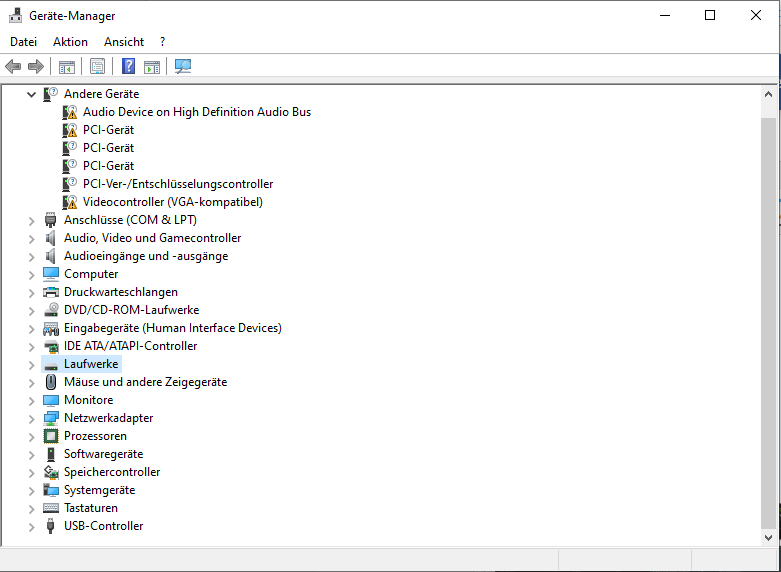Select the Laufwerke label
Screen dimensions: 781x572
(x=91, y=364)
